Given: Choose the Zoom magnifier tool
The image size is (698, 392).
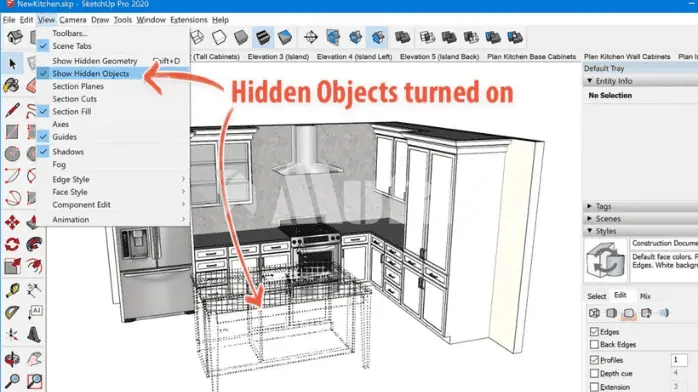Looking at the screenshot, I should 12,381.
